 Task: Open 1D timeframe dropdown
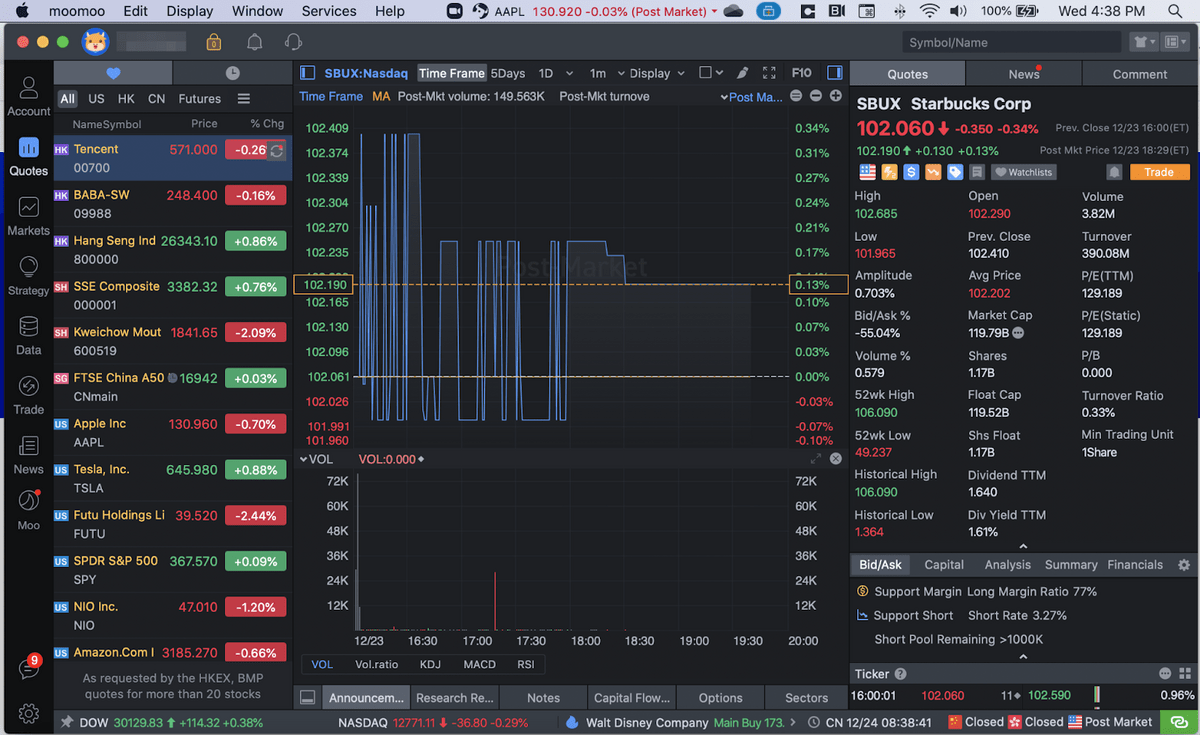(555, 73)
